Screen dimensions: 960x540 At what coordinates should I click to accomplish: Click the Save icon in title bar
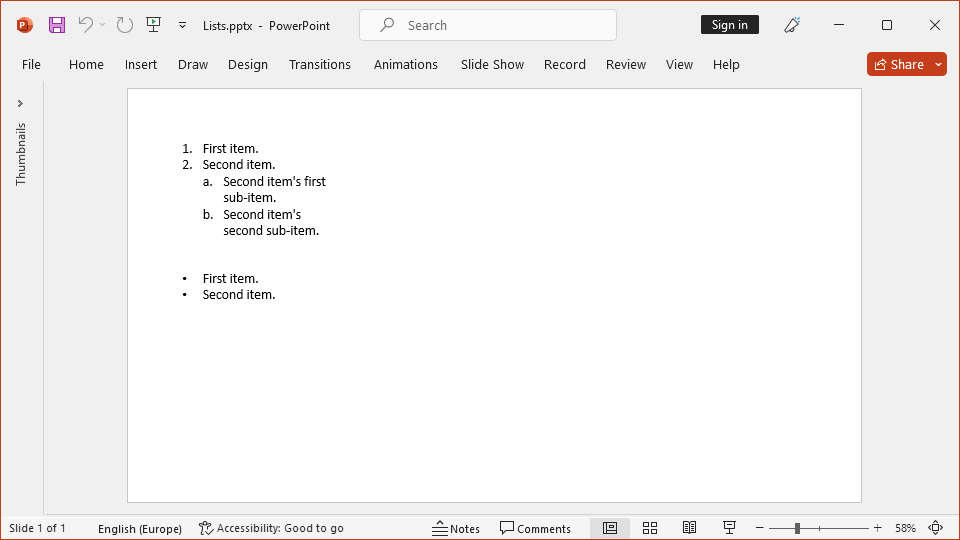click(x=57, y=25)
